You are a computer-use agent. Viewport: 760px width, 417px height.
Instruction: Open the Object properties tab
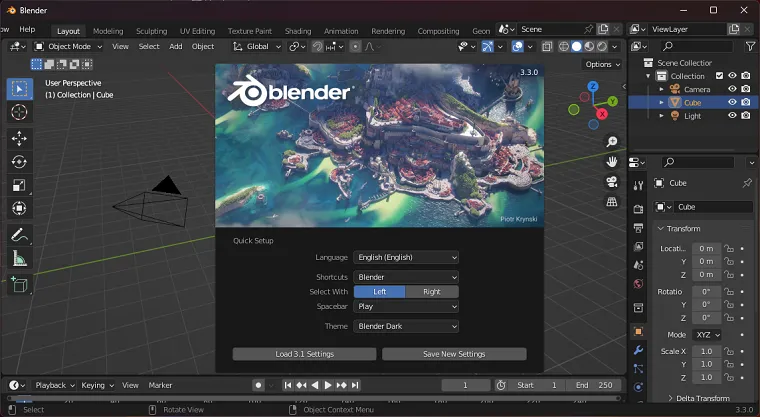(x=638, y=332)
